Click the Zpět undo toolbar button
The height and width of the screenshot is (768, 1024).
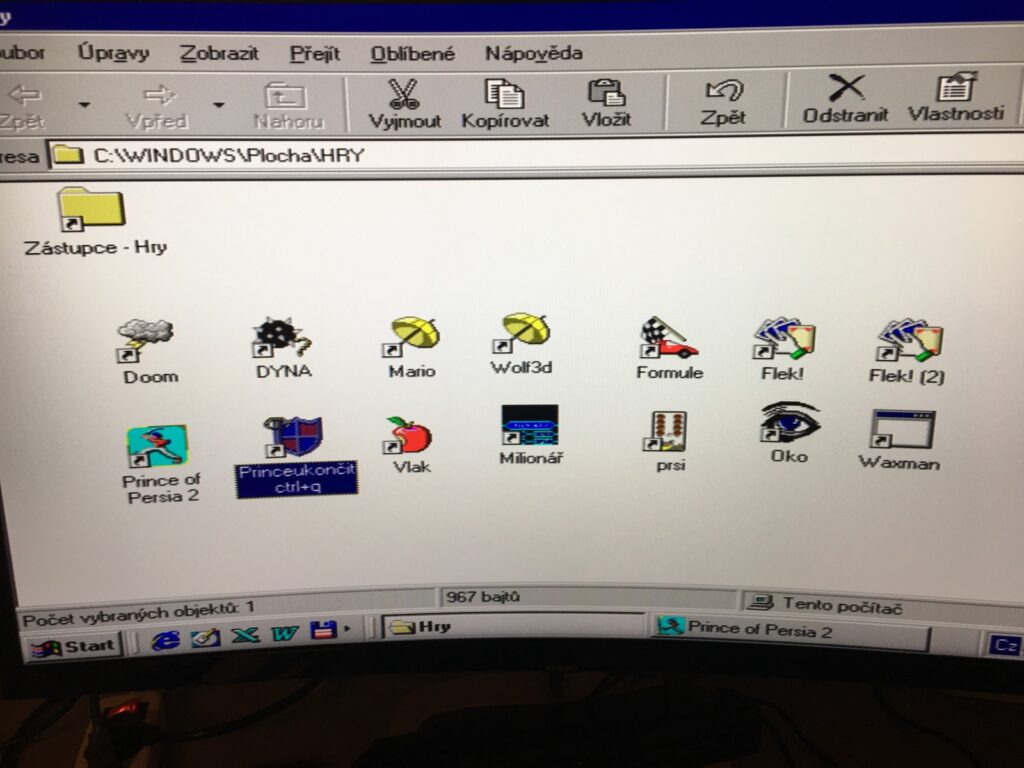click(722, 103)
